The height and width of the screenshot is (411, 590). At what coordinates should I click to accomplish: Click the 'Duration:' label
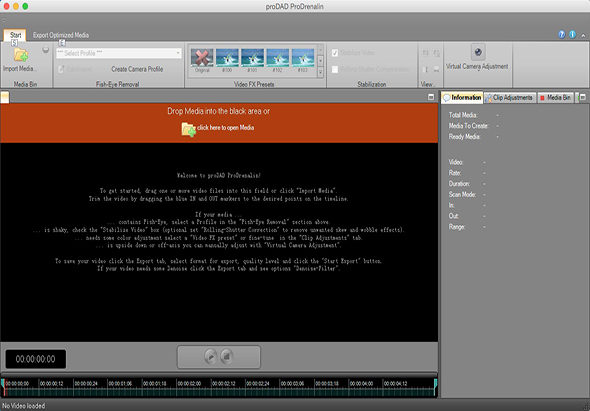tap(459, 184)
